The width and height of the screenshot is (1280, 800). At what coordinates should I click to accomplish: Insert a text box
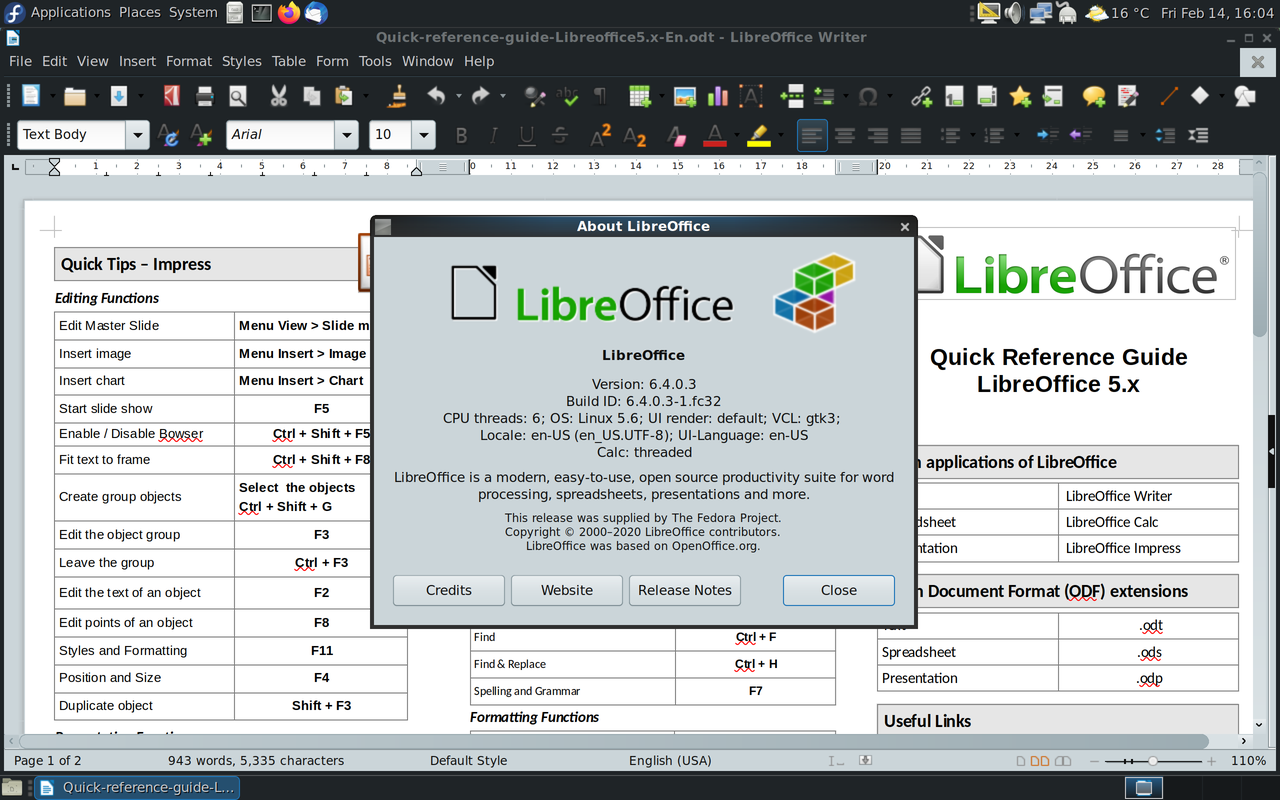[x=750, y=96]
